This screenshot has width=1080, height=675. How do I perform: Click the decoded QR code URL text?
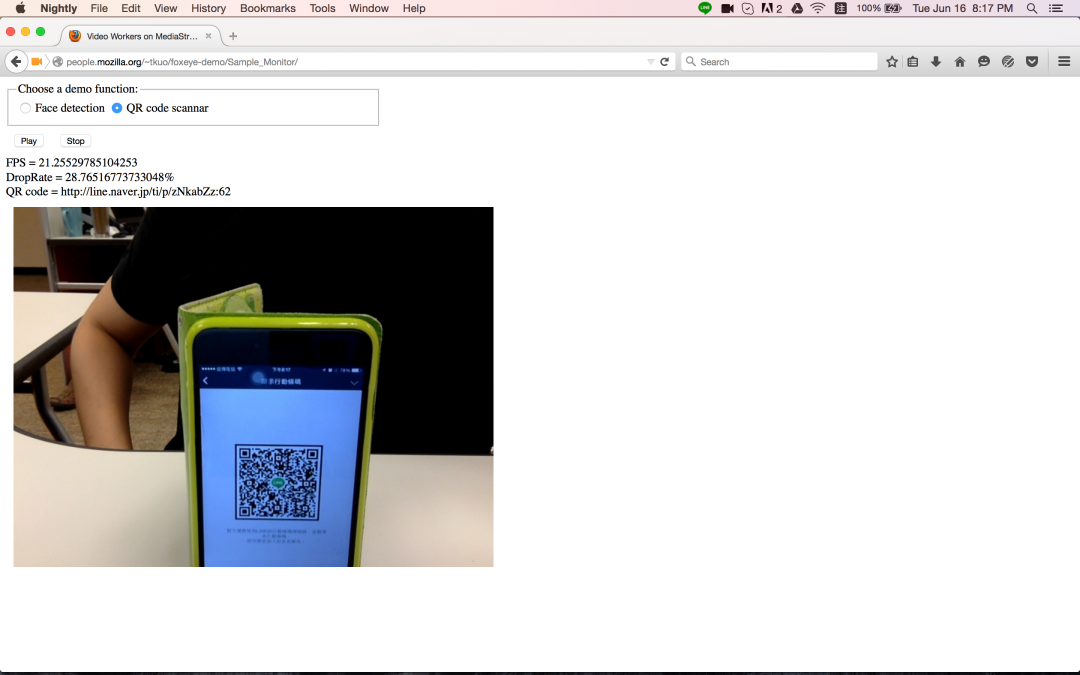click(145, 191)
